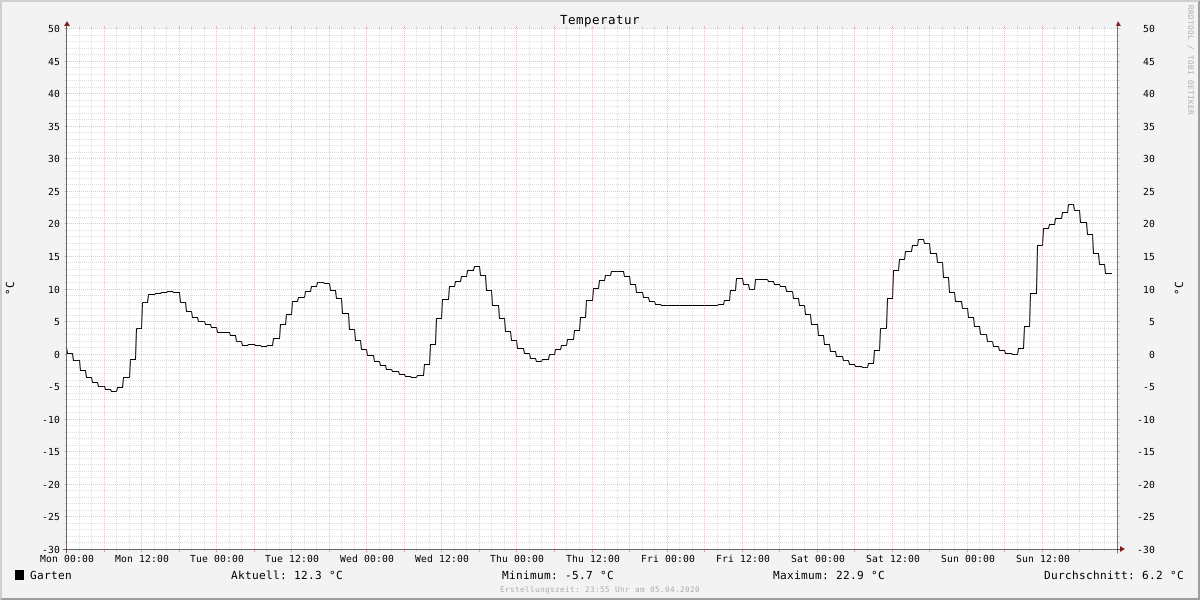Select the zero tick label on right axis
Screen dimensions: 1200x600
[x=1152, y=354]
